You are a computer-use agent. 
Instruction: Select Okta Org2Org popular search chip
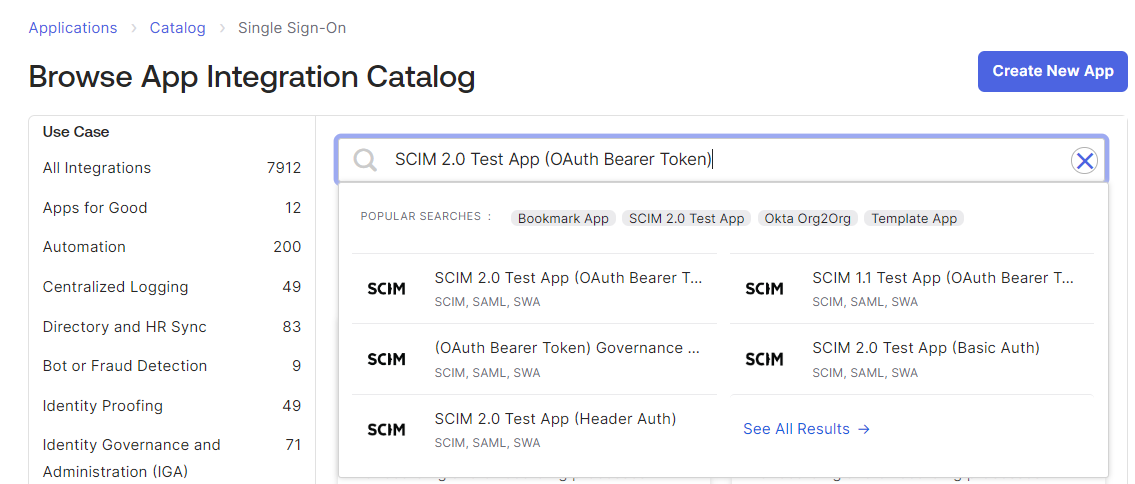coord(808,218)
